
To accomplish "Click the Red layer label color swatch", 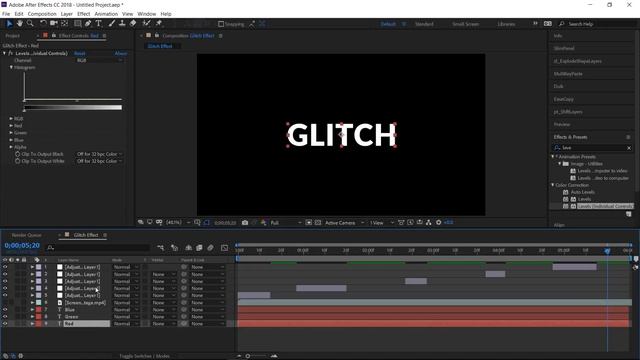I will [38, 324].
